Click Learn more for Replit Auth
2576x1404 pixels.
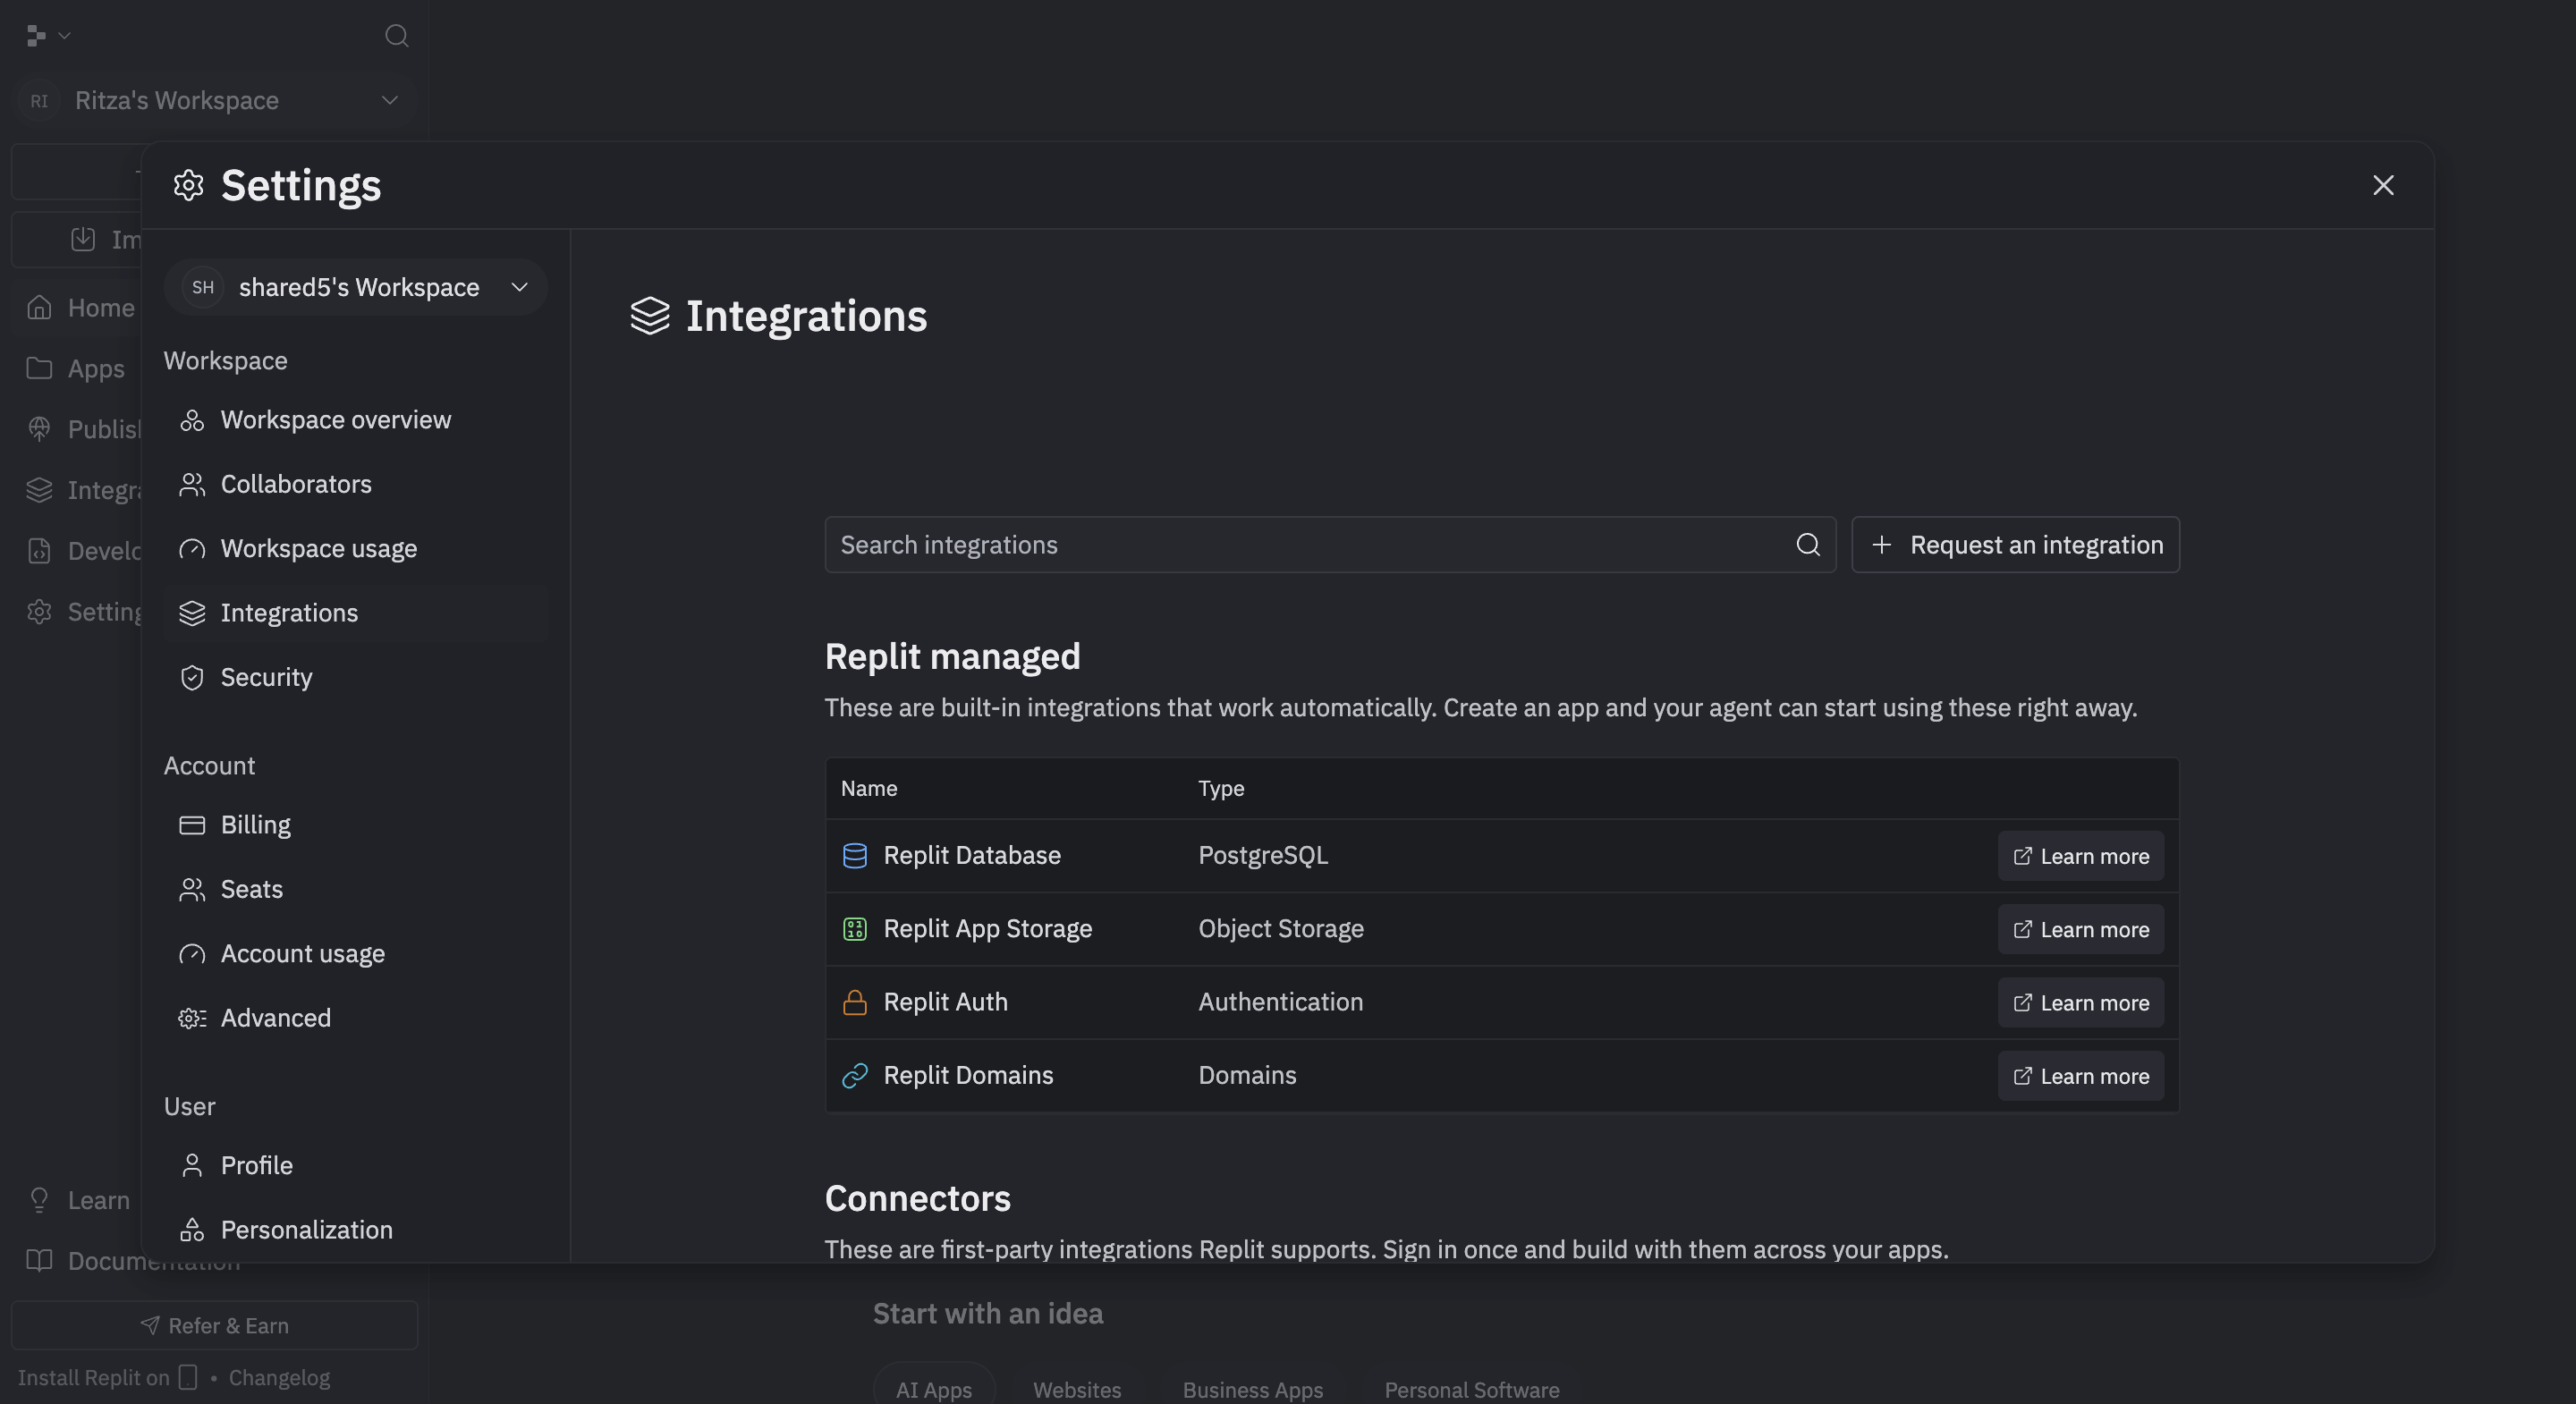tap(2080, 1003)
